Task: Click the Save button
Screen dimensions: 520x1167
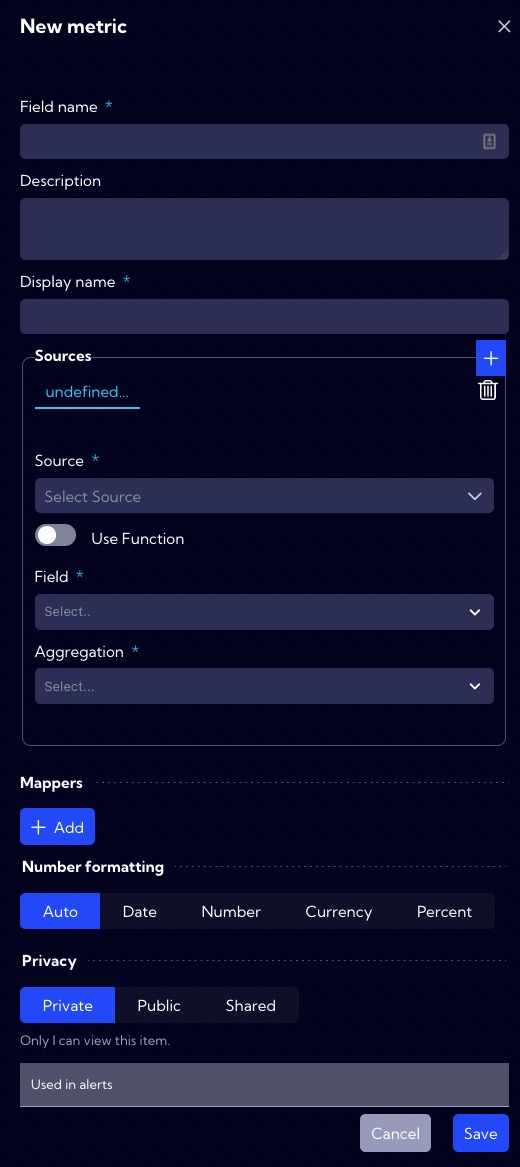Action: click(481, 1134)
